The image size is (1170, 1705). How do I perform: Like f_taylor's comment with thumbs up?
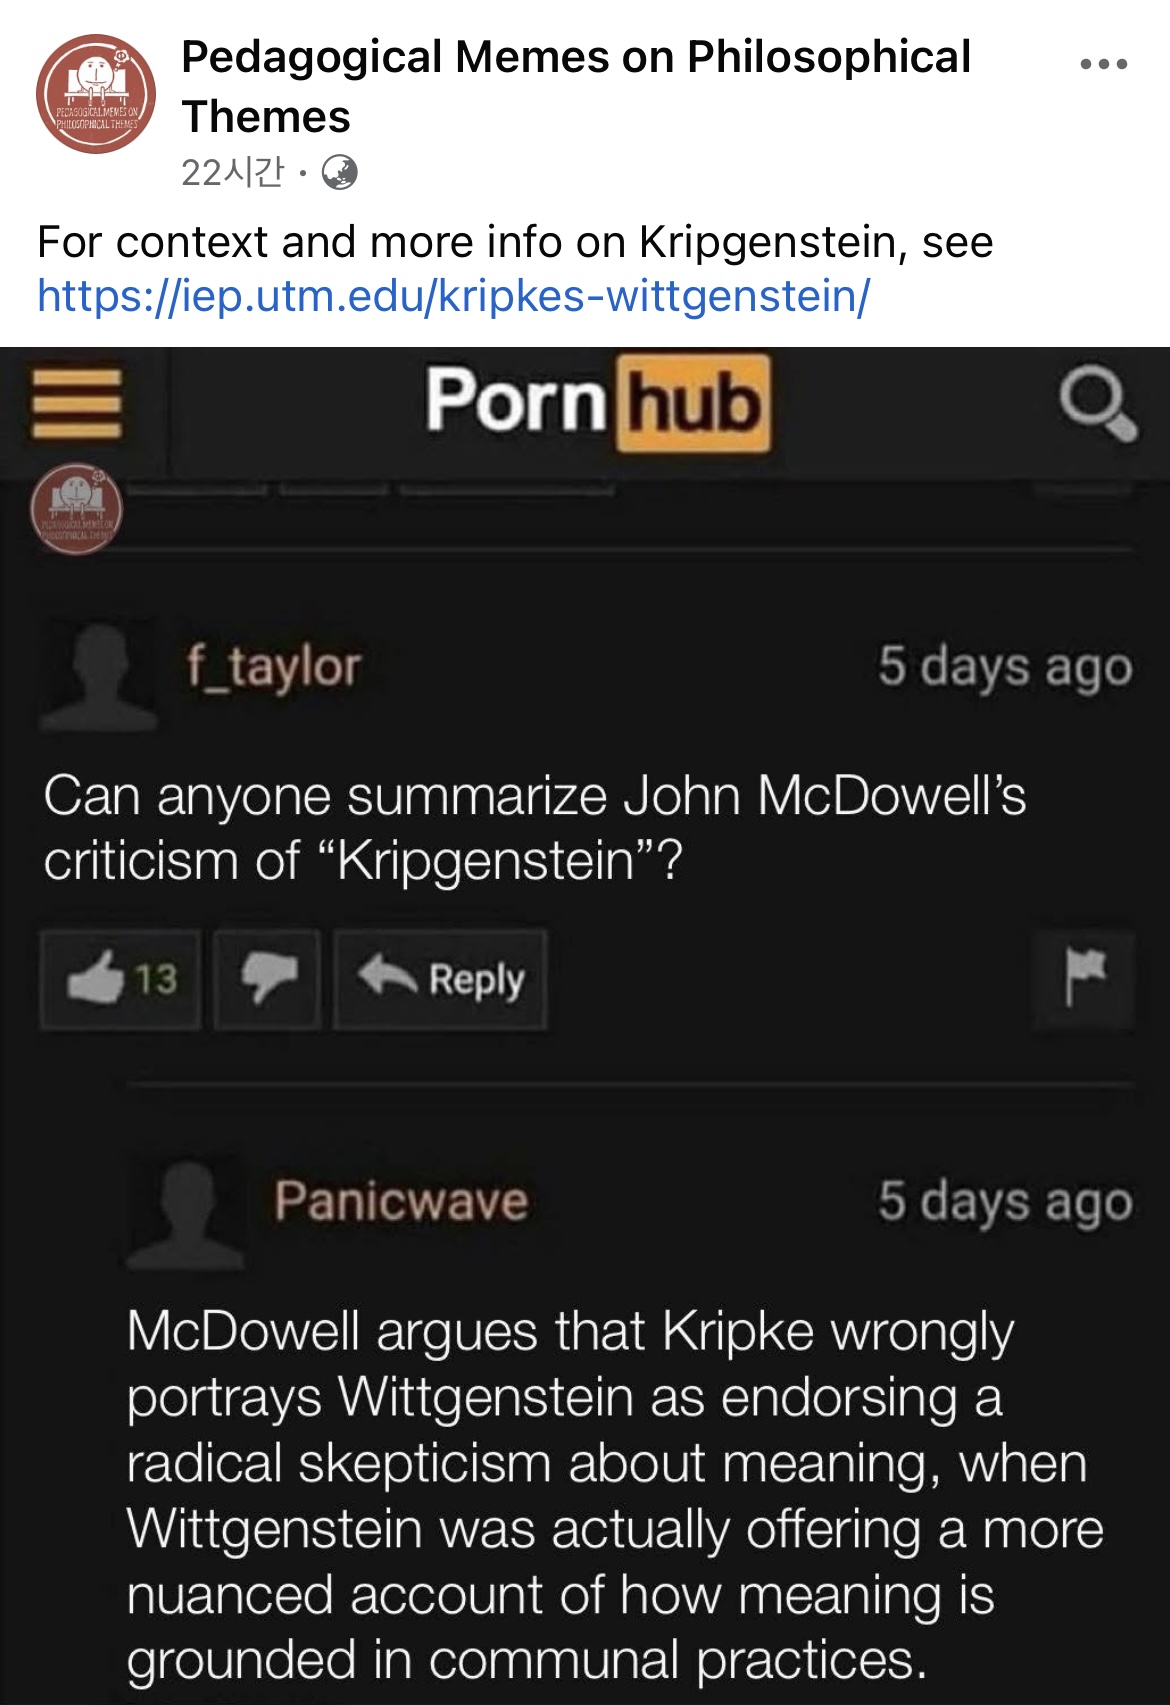pos(121,979)
